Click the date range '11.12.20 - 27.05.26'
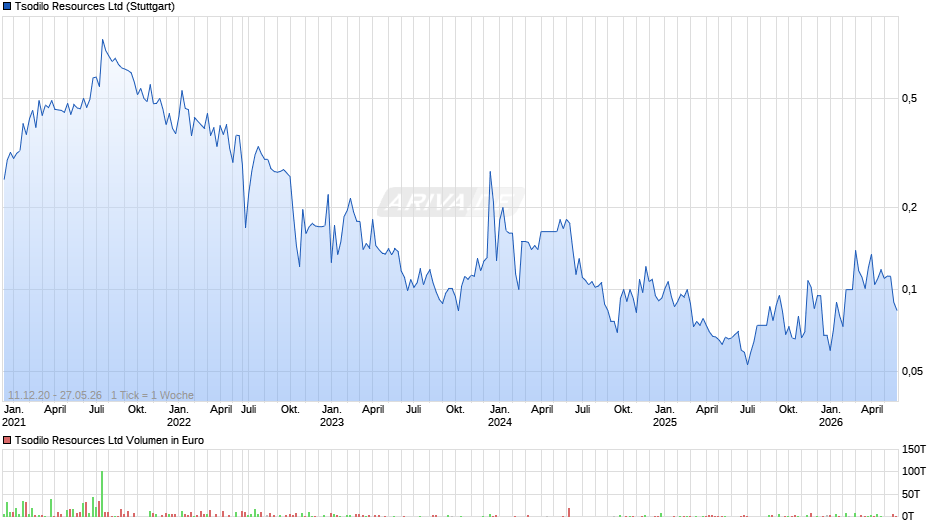The height and width of the screenshot is (526, 940). (x=55, y=395)
